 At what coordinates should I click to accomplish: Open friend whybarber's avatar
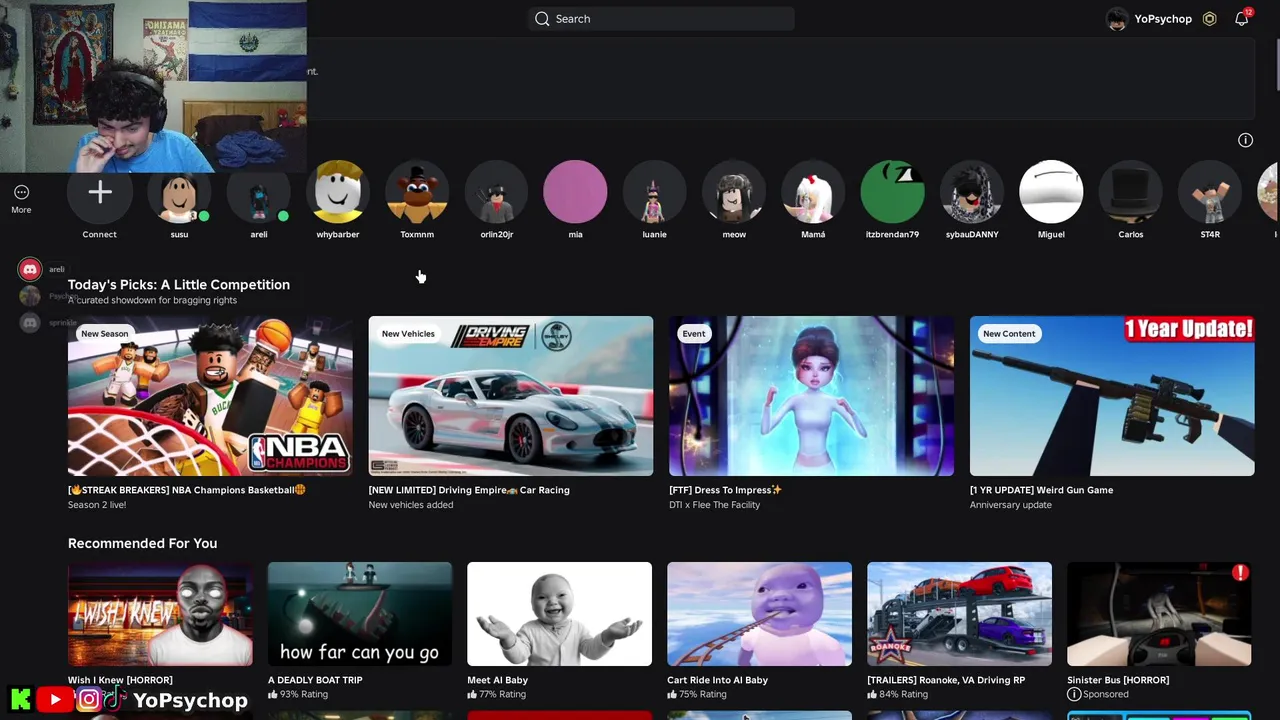click(338, 192)
